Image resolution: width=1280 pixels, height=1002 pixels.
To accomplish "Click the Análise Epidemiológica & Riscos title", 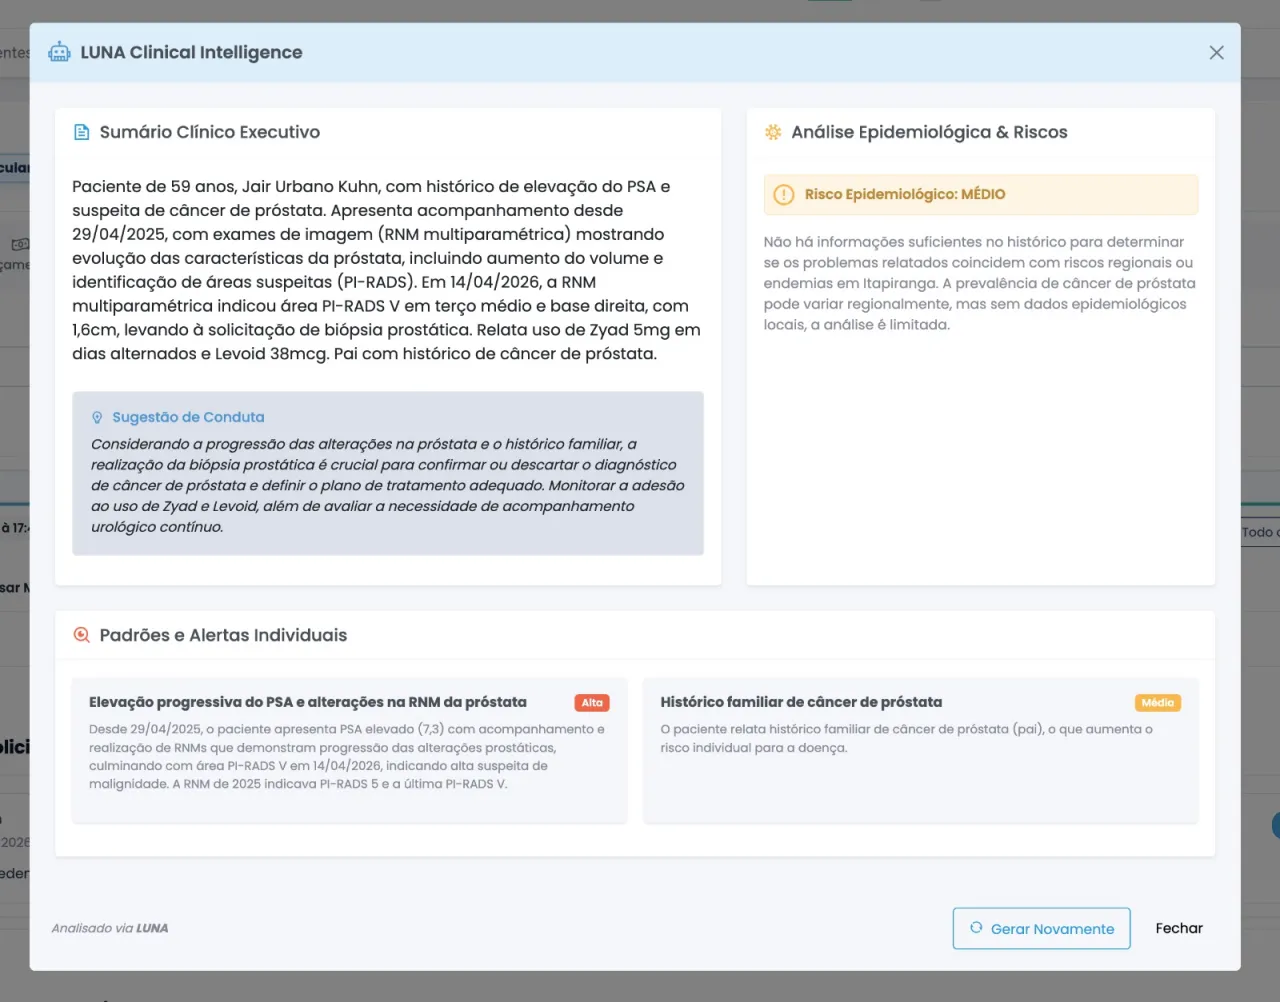I will click(x=929, y=132).
